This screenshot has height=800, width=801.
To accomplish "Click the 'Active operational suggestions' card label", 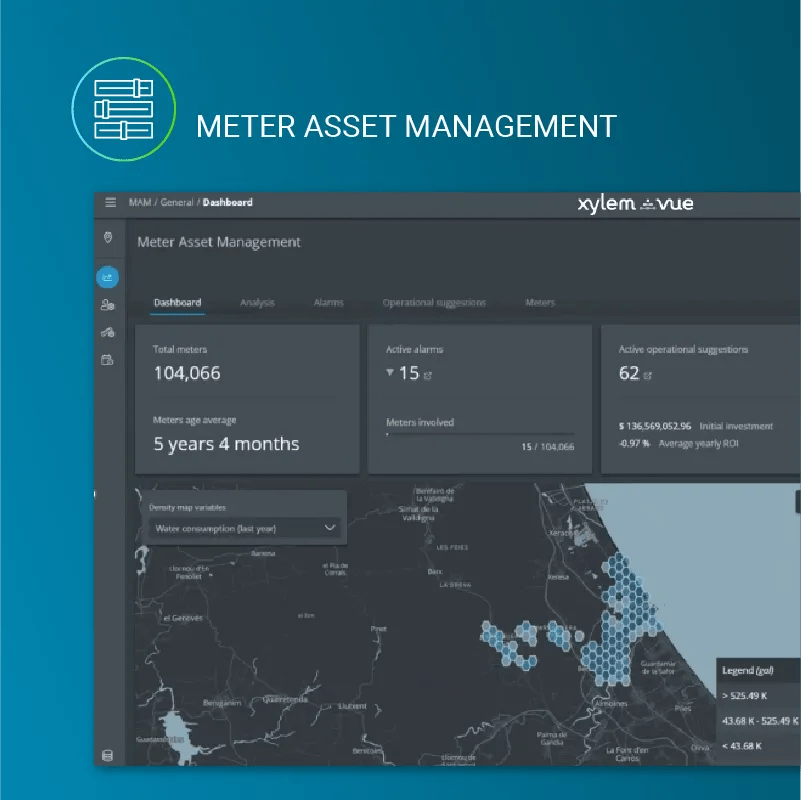I will click(x=684, y=349).
